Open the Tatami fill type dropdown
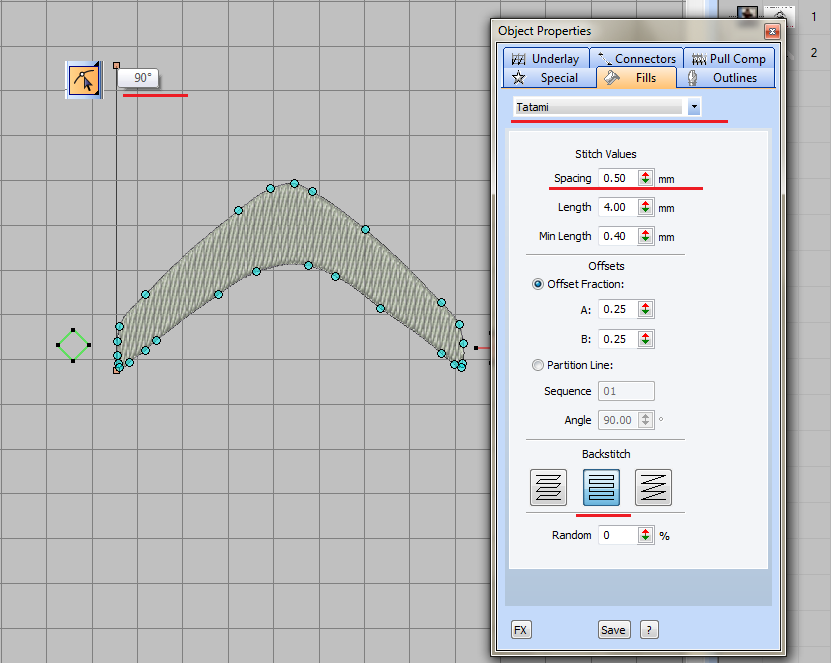Screen dimensions: 831x663 click(694, 106)
